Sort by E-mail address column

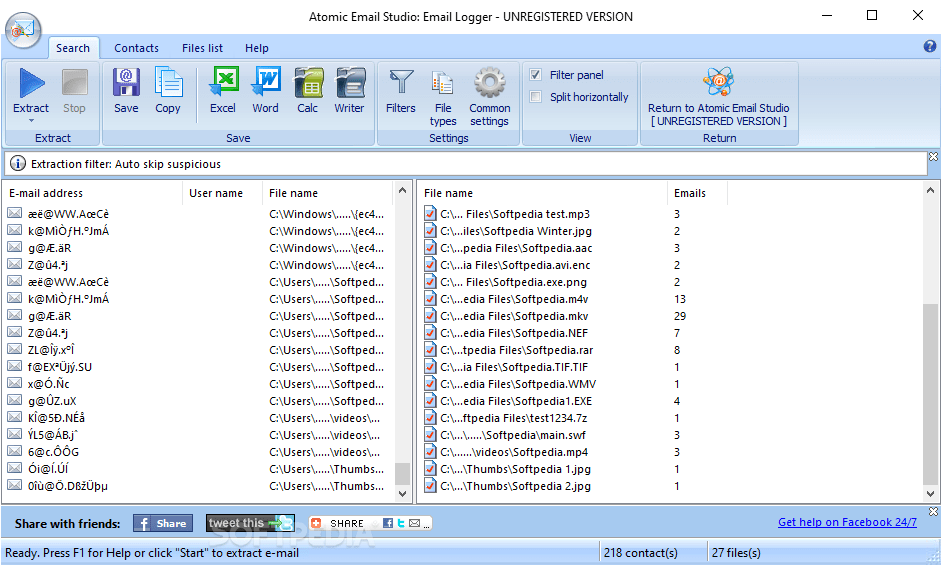point(93,193)
